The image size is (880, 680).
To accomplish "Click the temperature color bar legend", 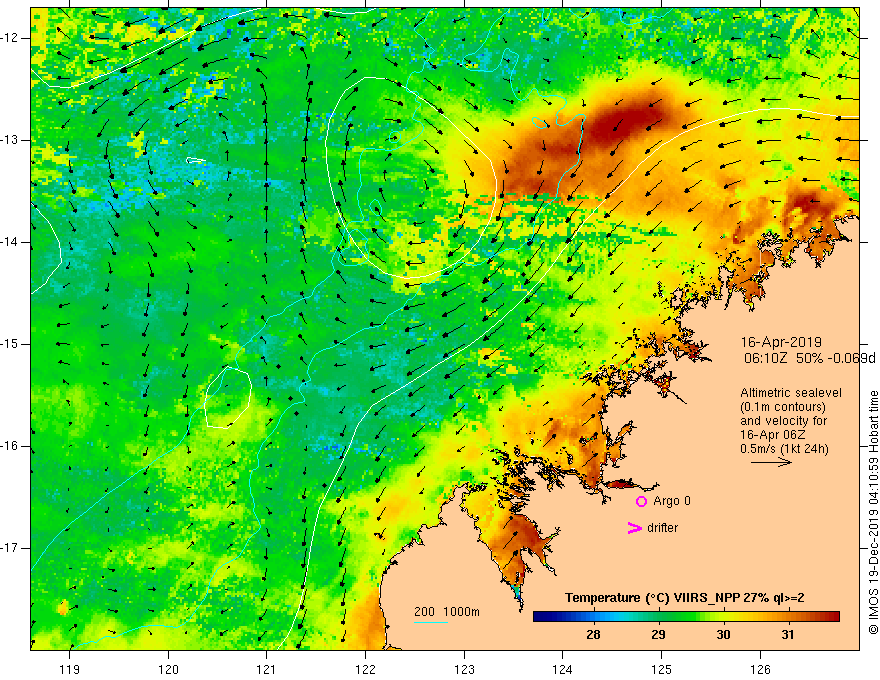I will [686, 617].
